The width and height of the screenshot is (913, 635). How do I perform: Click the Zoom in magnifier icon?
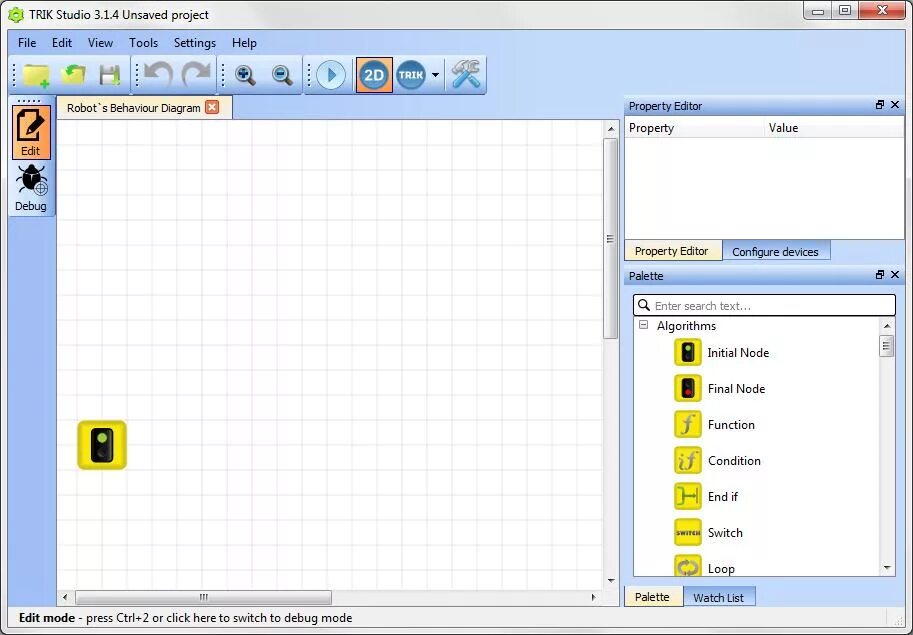[x=245, y=75]
